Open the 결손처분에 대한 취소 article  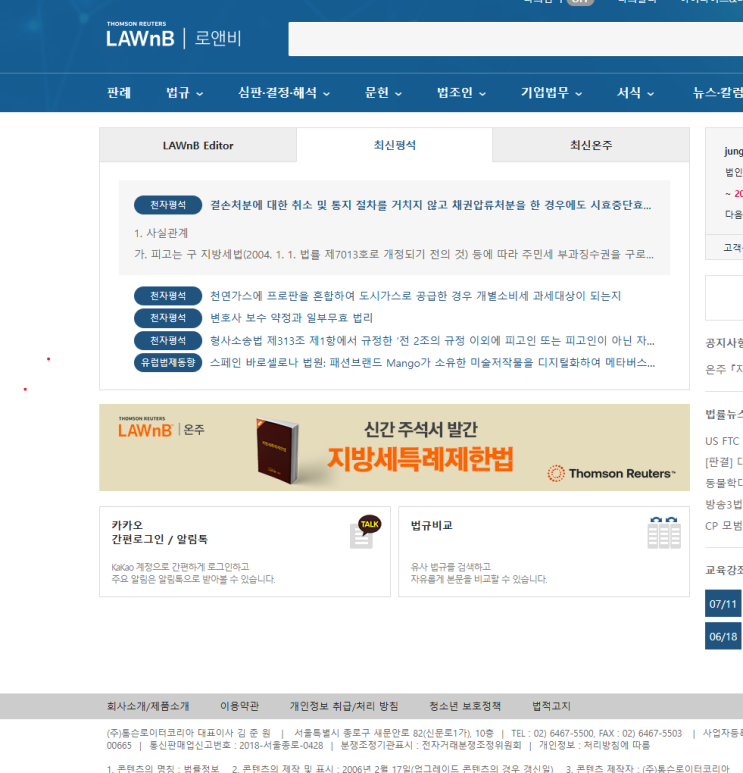click(430, 205)
